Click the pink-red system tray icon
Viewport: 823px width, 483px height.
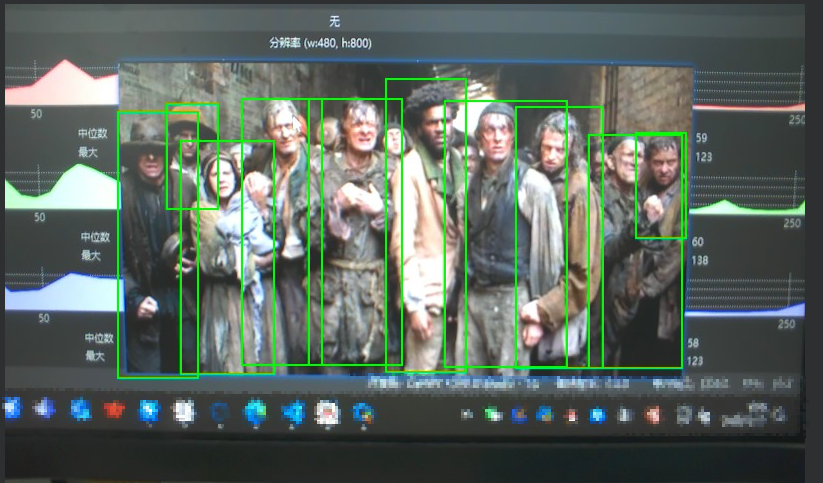652,415
